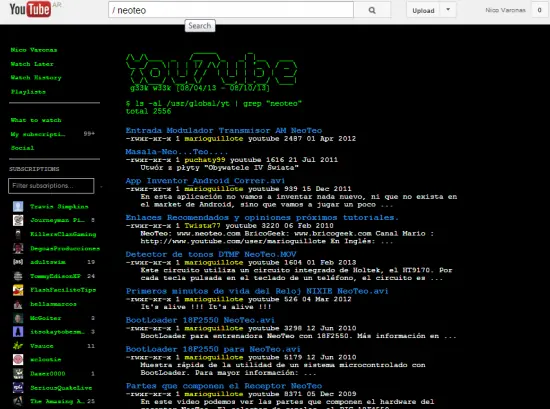Click the 'total 2556' results line
This screenshot has height=409, width=550.
(148, 112)
